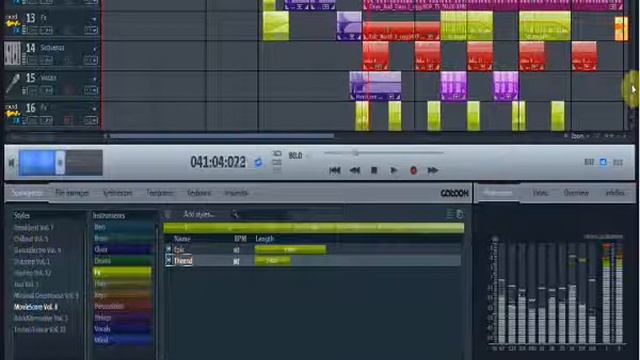The width and height of the screenshot is (640, 360).
Task: Click the icon left of Add styles
Action: (168, 214)
